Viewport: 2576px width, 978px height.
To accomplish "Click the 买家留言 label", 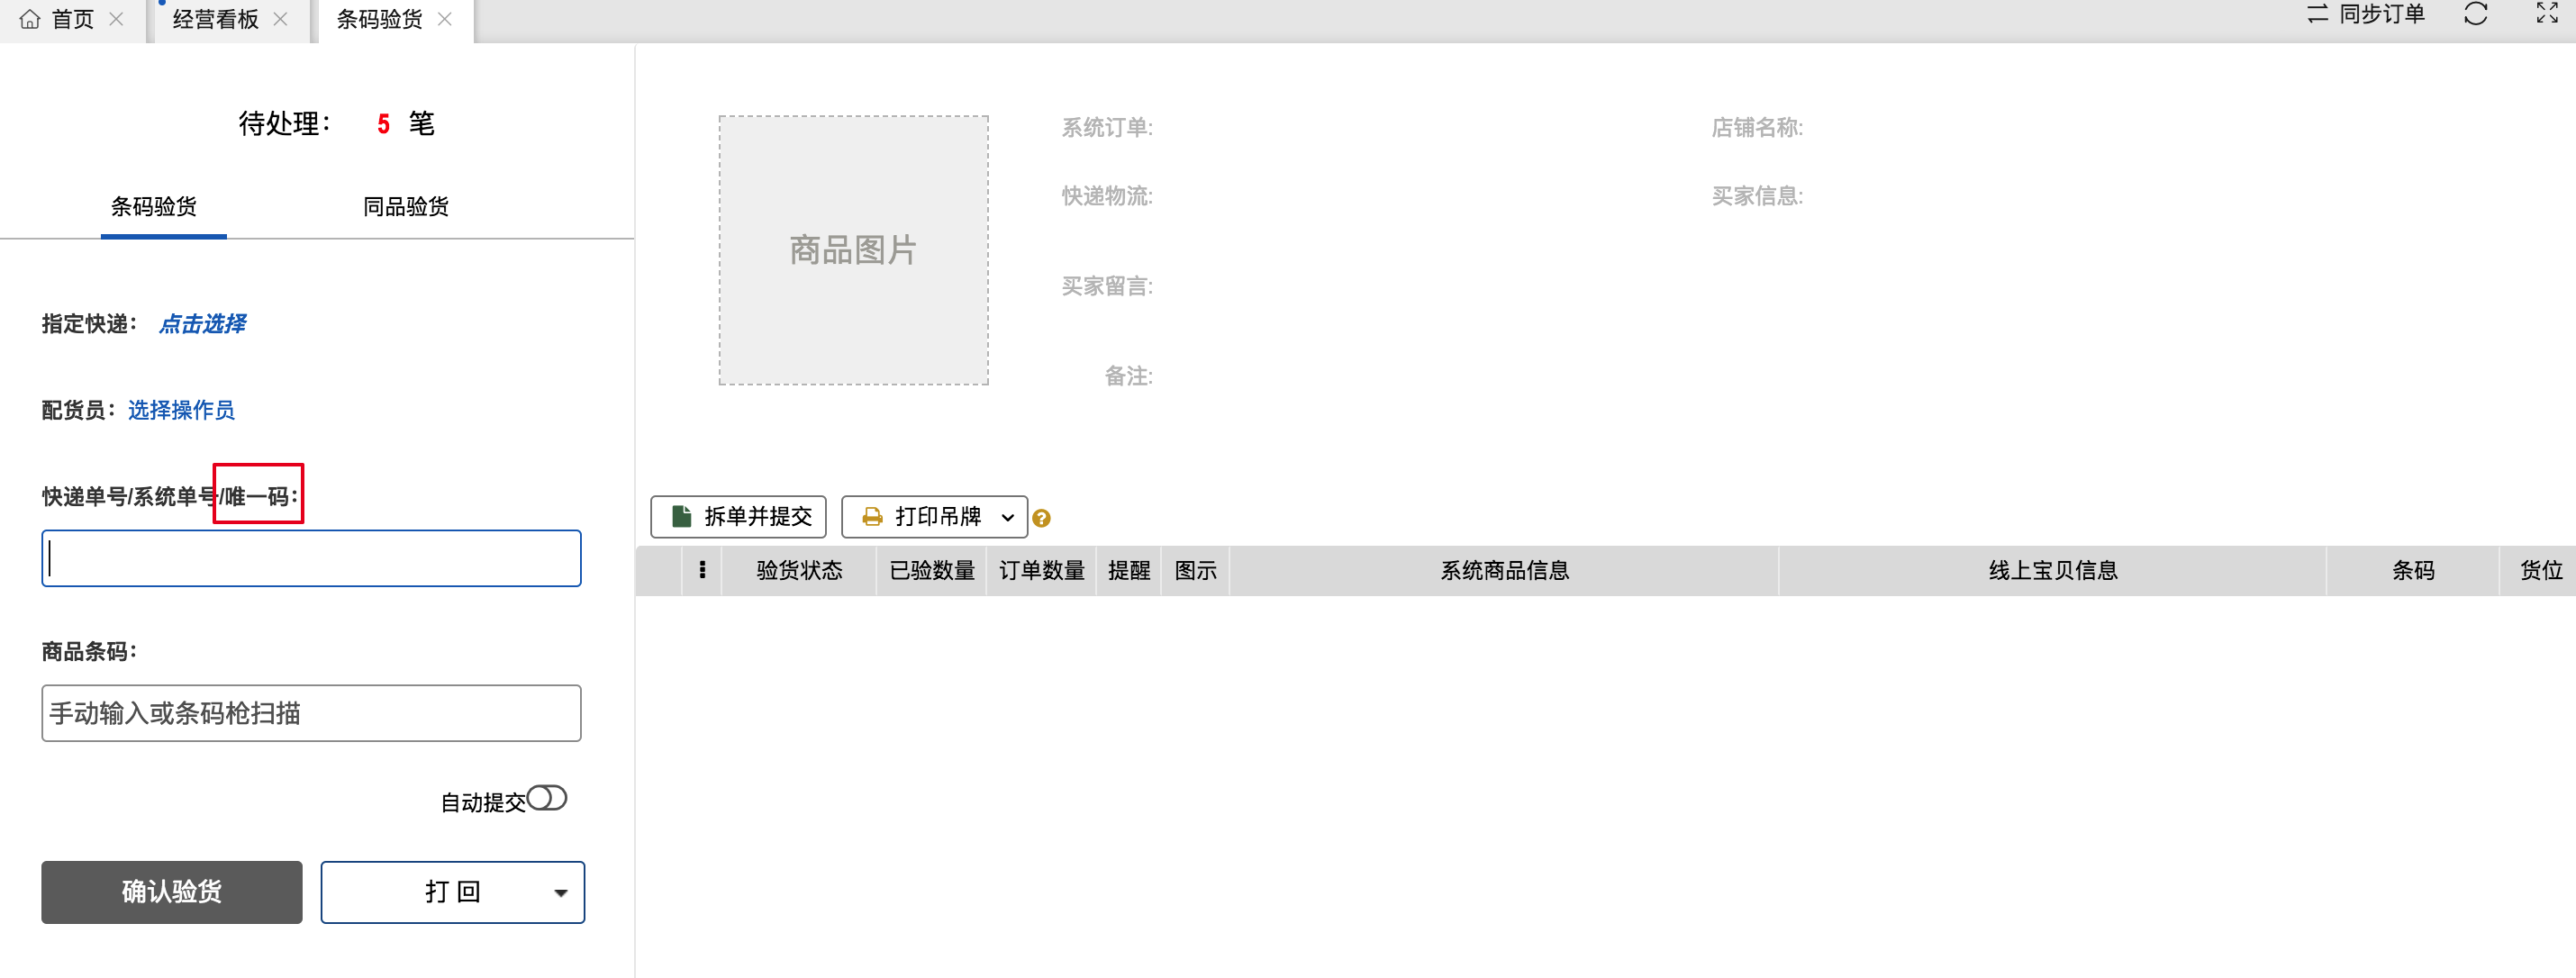I will [x=1107, y=286].
